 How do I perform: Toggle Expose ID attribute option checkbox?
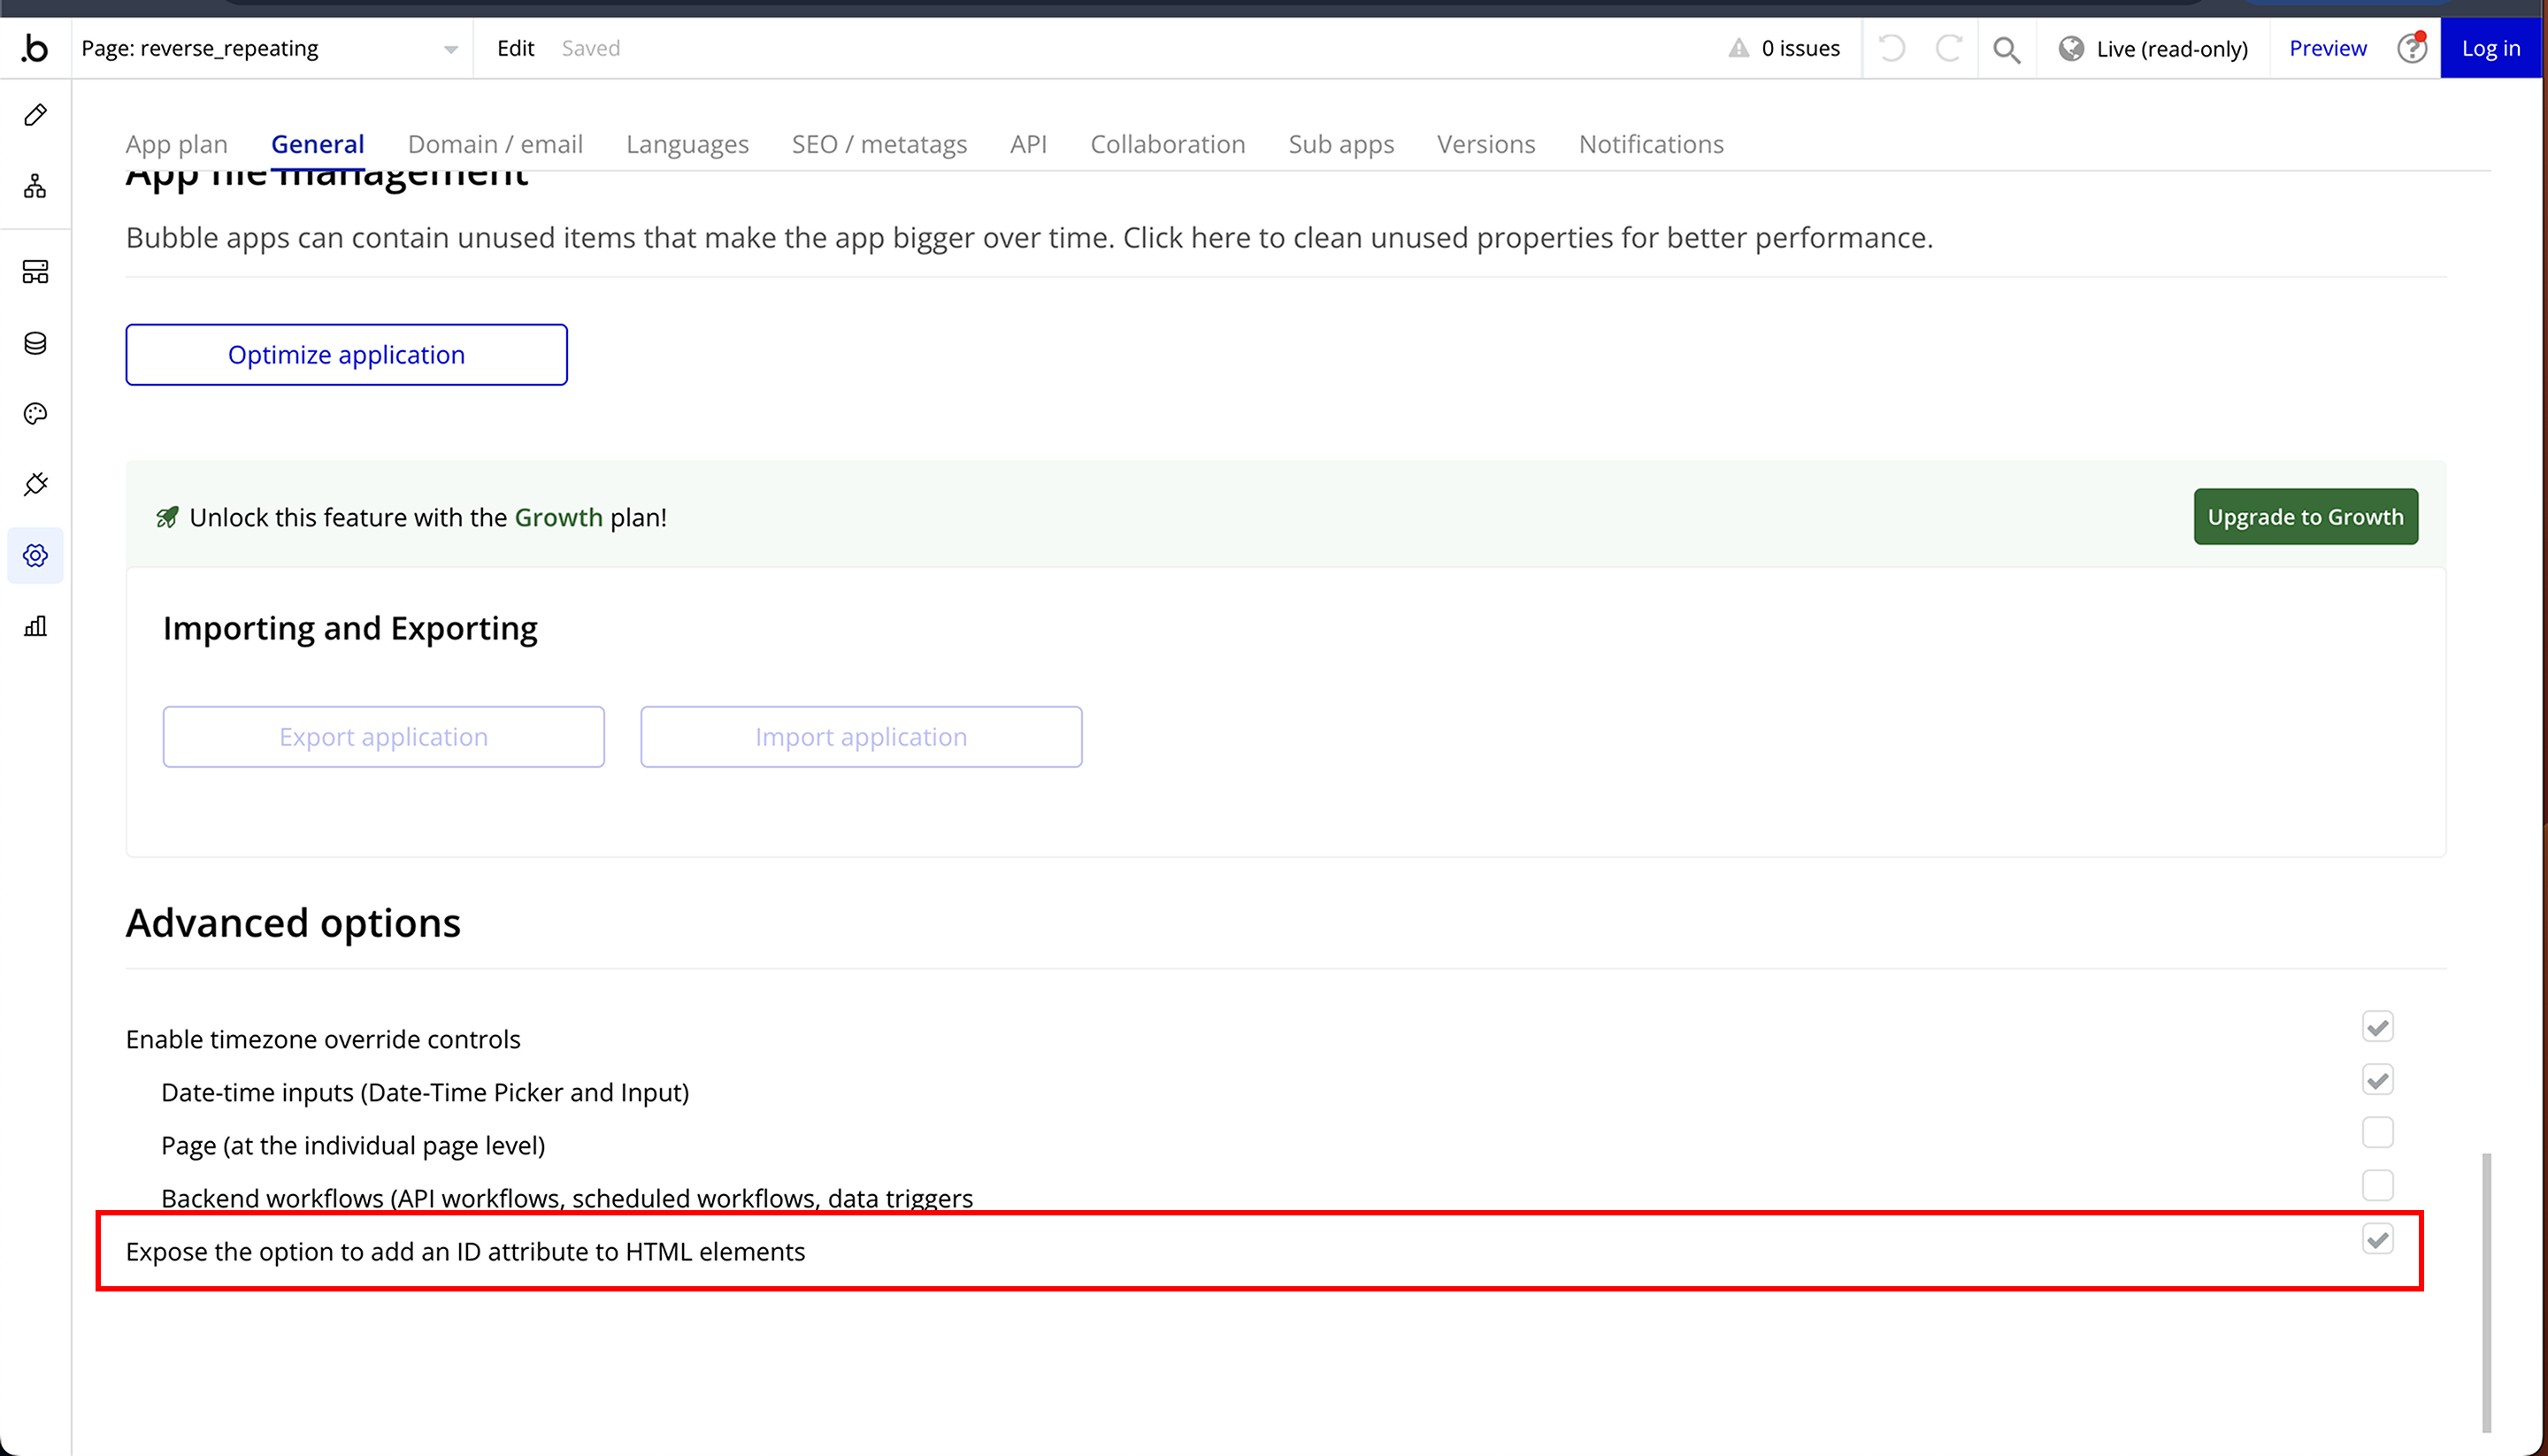click(x=2377, y=1240)
